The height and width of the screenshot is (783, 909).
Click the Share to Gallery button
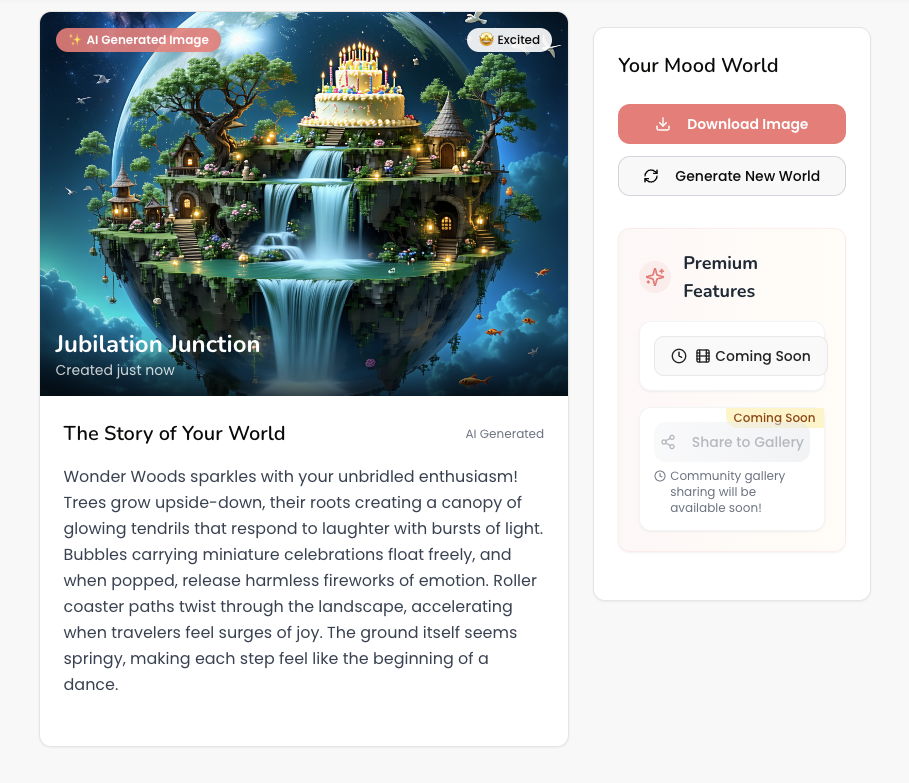[732, 442]
